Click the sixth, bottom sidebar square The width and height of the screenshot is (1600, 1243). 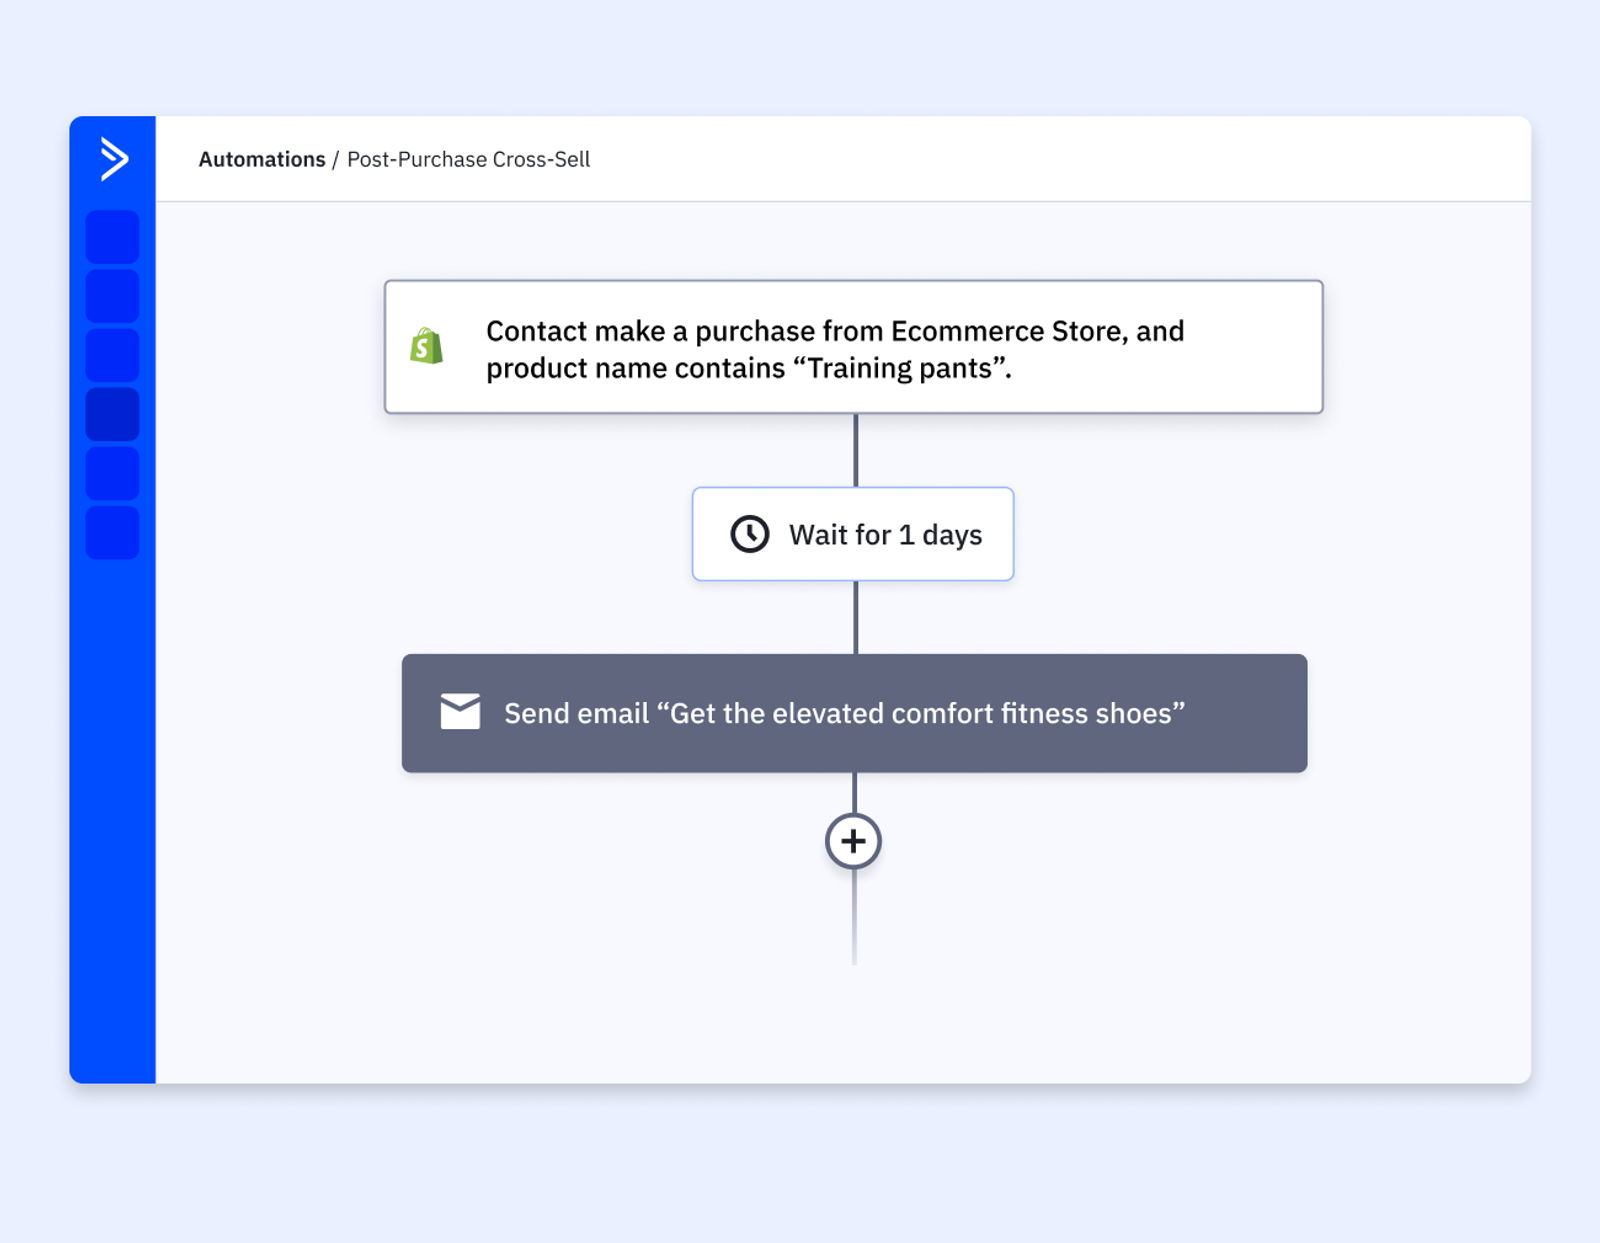(112, 532)
